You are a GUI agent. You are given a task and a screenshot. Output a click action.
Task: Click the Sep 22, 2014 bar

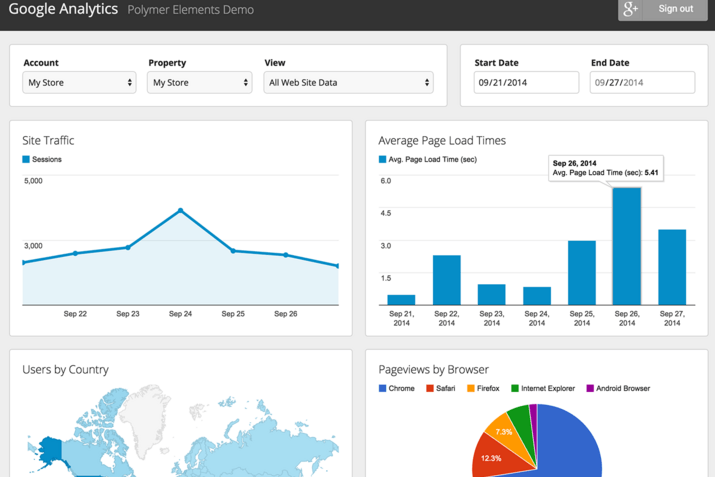pos(446,280)
